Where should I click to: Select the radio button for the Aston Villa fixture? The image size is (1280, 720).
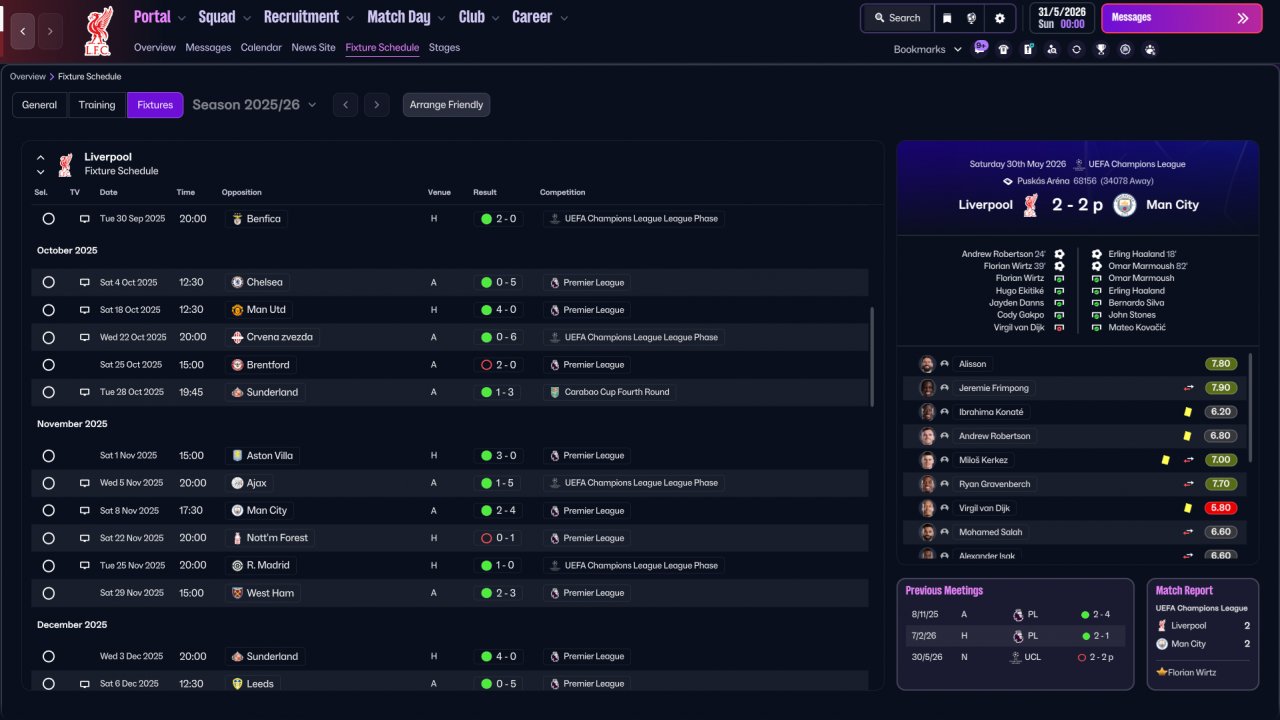pyautogui.click(x=48, y=456)
